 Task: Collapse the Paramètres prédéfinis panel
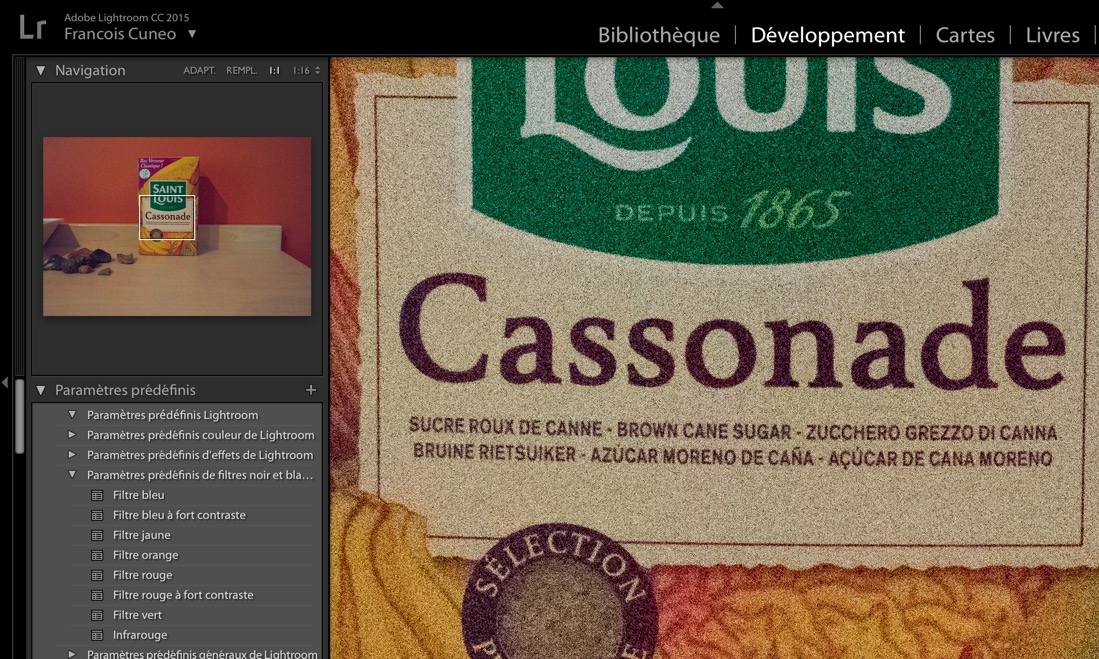point(41,390)
